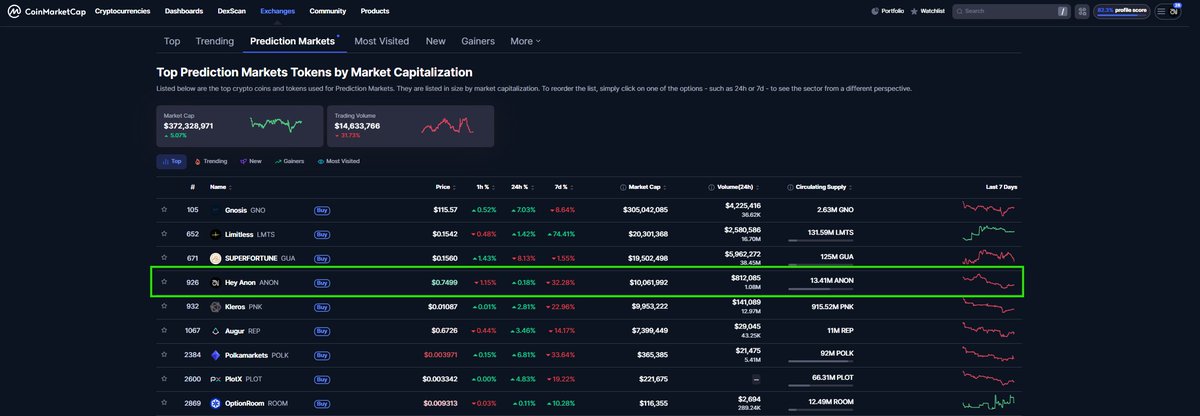The image size is (1200, 416).
Task: Click the Limitless coin logo
Action: [215, 234]
